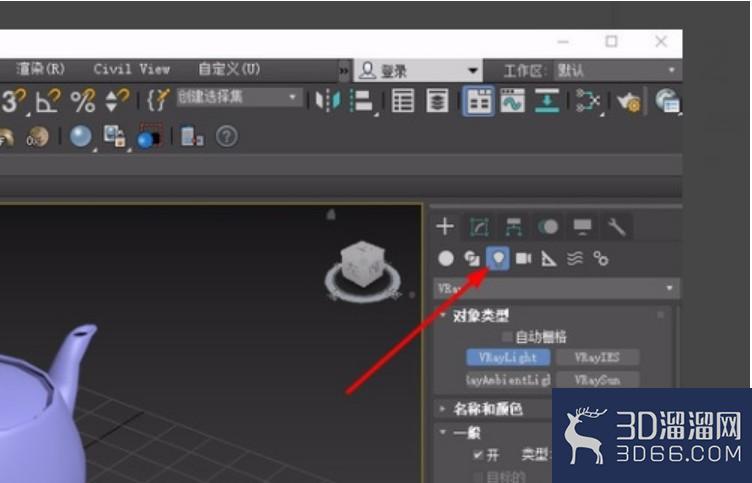Open Render Setup teapot-with-gear icon

[x=629, y=102]
